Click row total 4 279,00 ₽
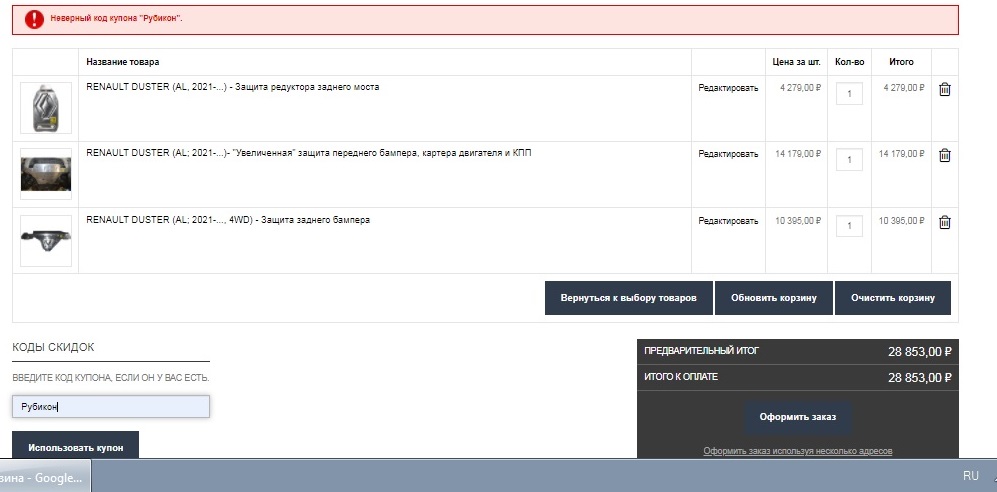Screen dimensions: 997x492 point(904,88)
